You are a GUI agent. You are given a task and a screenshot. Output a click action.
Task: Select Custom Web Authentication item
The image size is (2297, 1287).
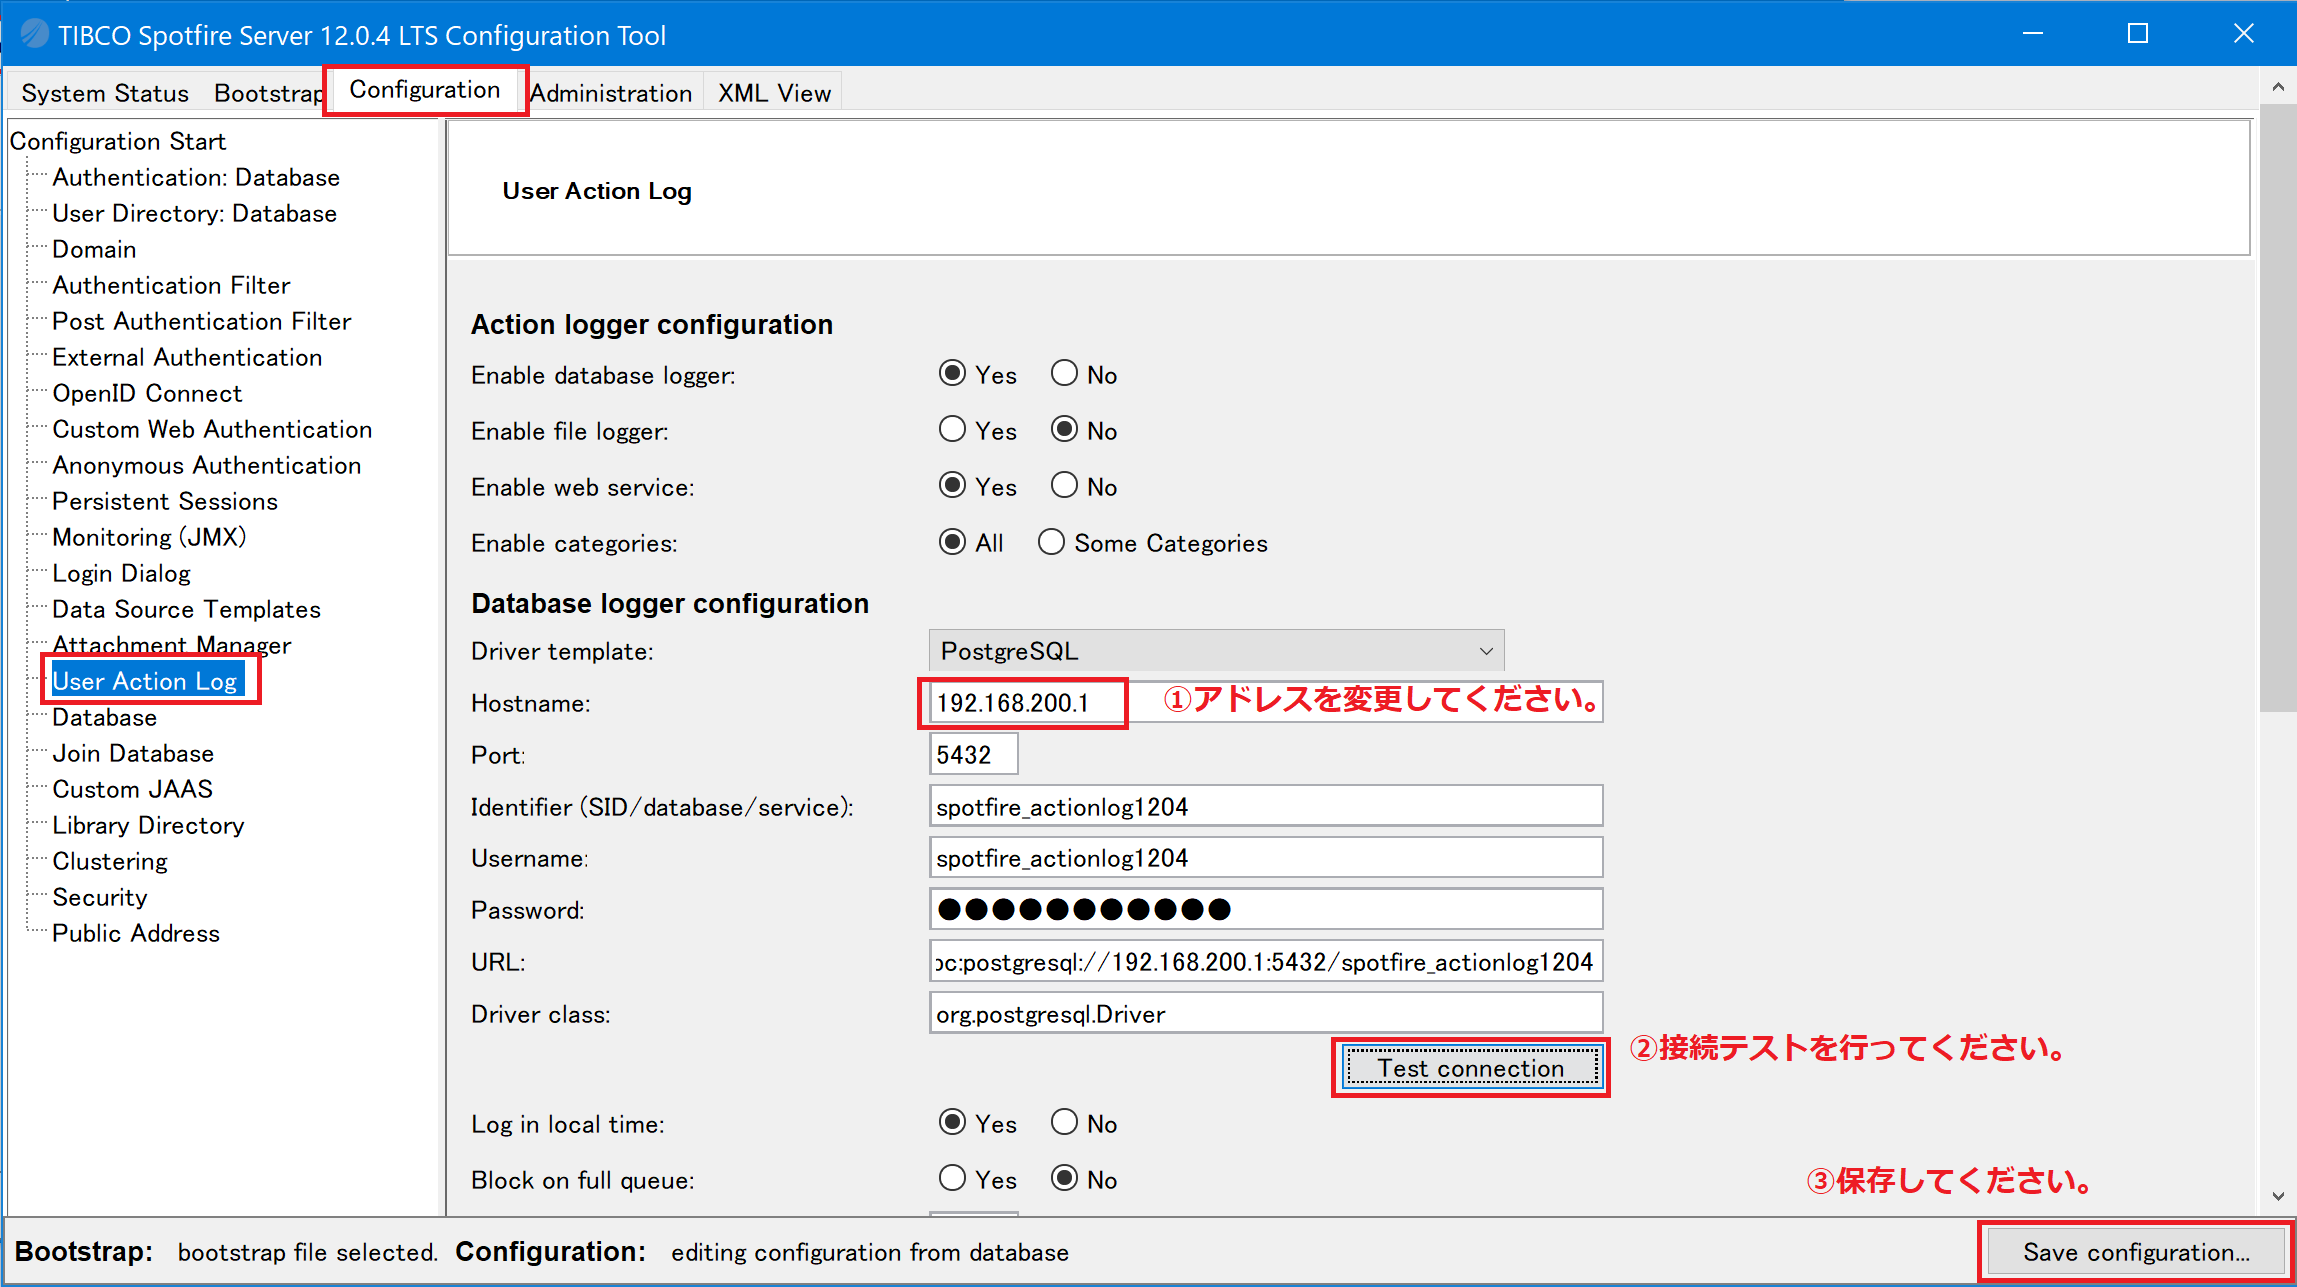click(x=212, y=429)
